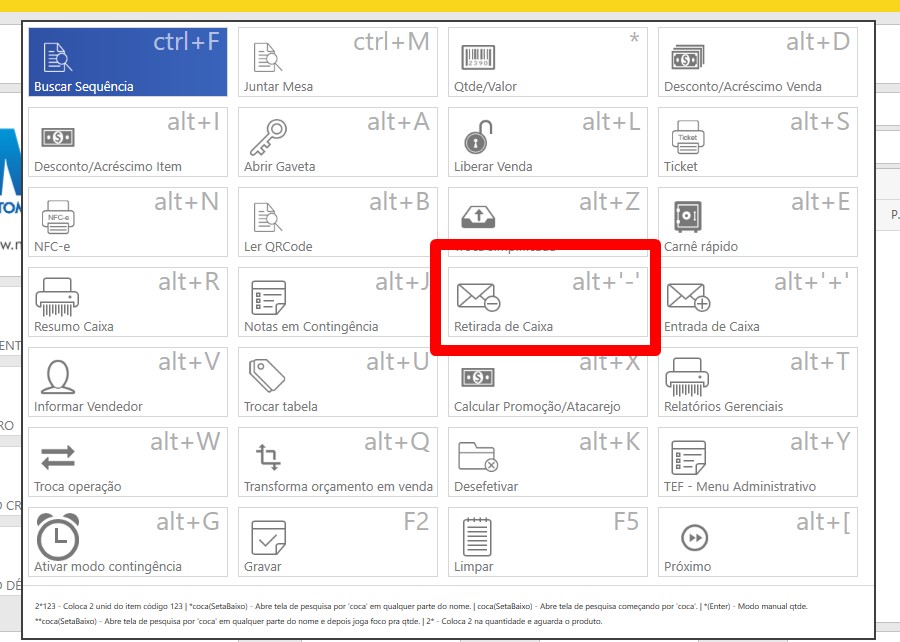Click the Troca operação arrows icon
900x642 pixels.
point(57,457)
